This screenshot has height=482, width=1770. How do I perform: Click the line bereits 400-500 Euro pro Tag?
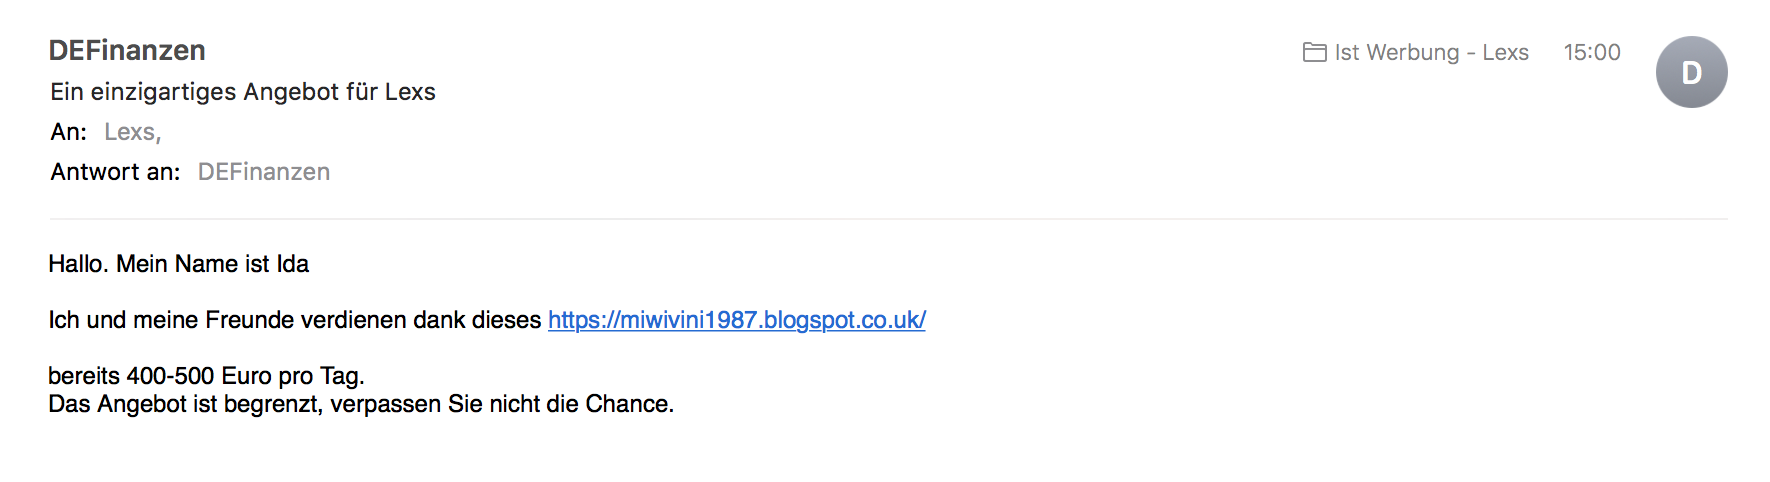(x=206, y=376)
